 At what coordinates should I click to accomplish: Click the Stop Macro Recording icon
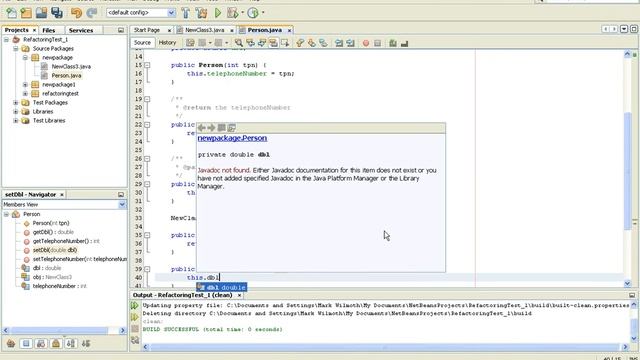377,43
